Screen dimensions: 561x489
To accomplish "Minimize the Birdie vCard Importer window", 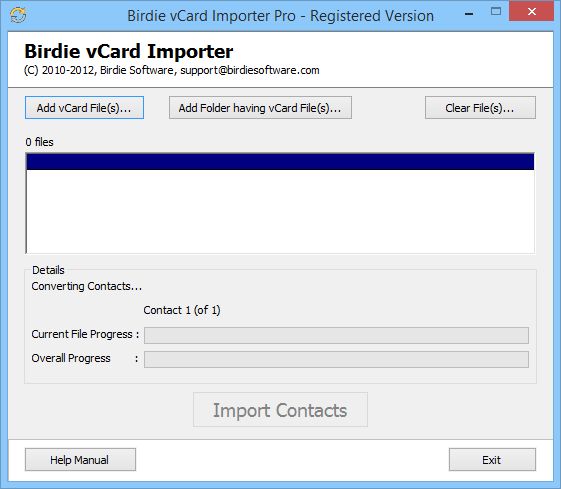I will pyautogui.click(x=469, y=14).
